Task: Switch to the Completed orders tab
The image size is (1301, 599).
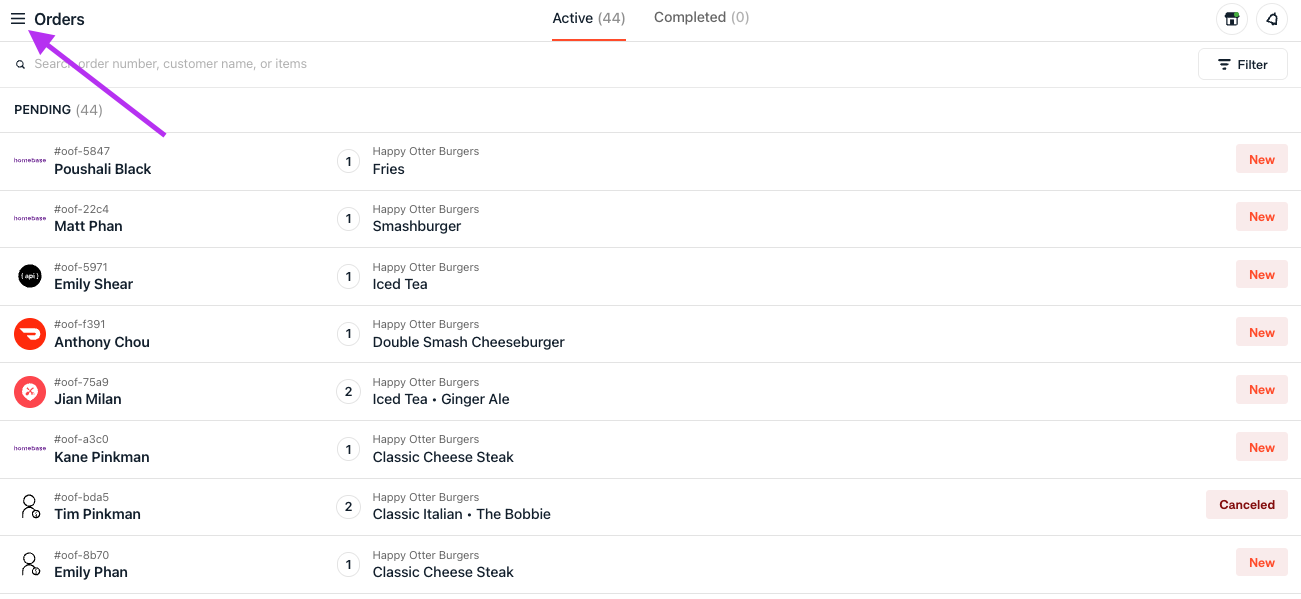Action: [x=701, y=17]
